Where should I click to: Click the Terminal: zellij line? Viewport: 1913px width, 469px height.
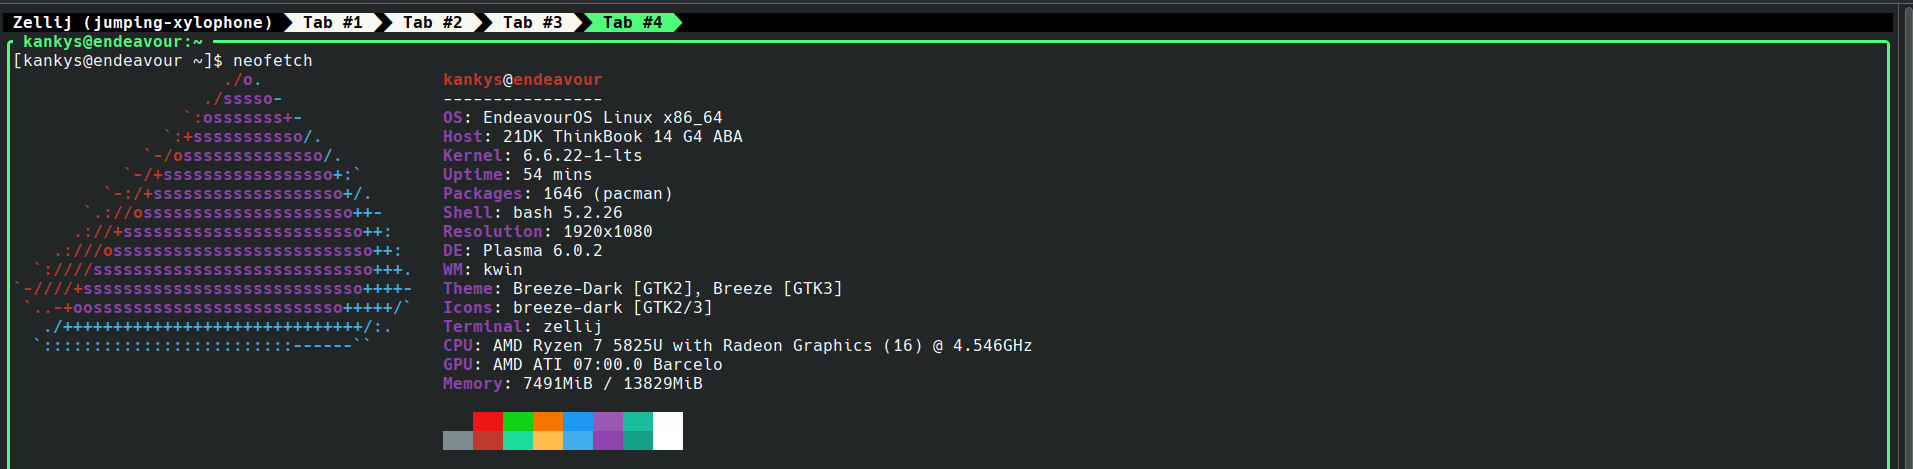522,327
